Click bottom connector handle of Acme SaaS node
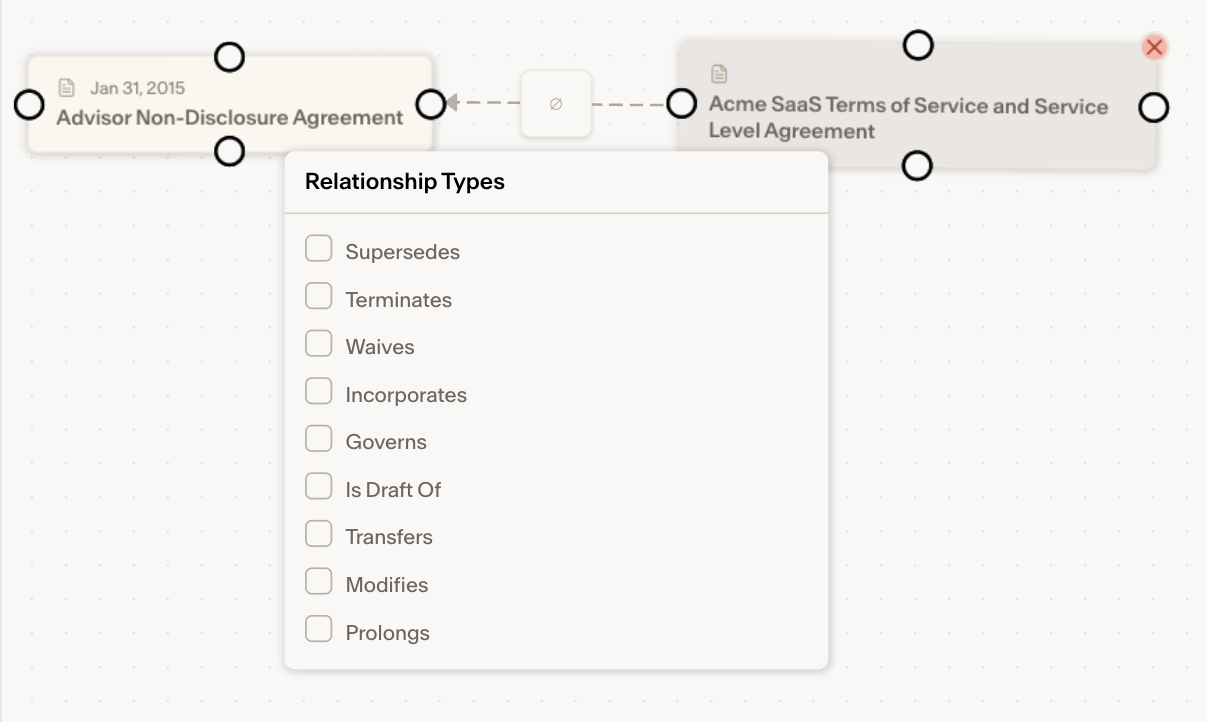The height and width of the screenshot is (722, 1206). (917, 166)
